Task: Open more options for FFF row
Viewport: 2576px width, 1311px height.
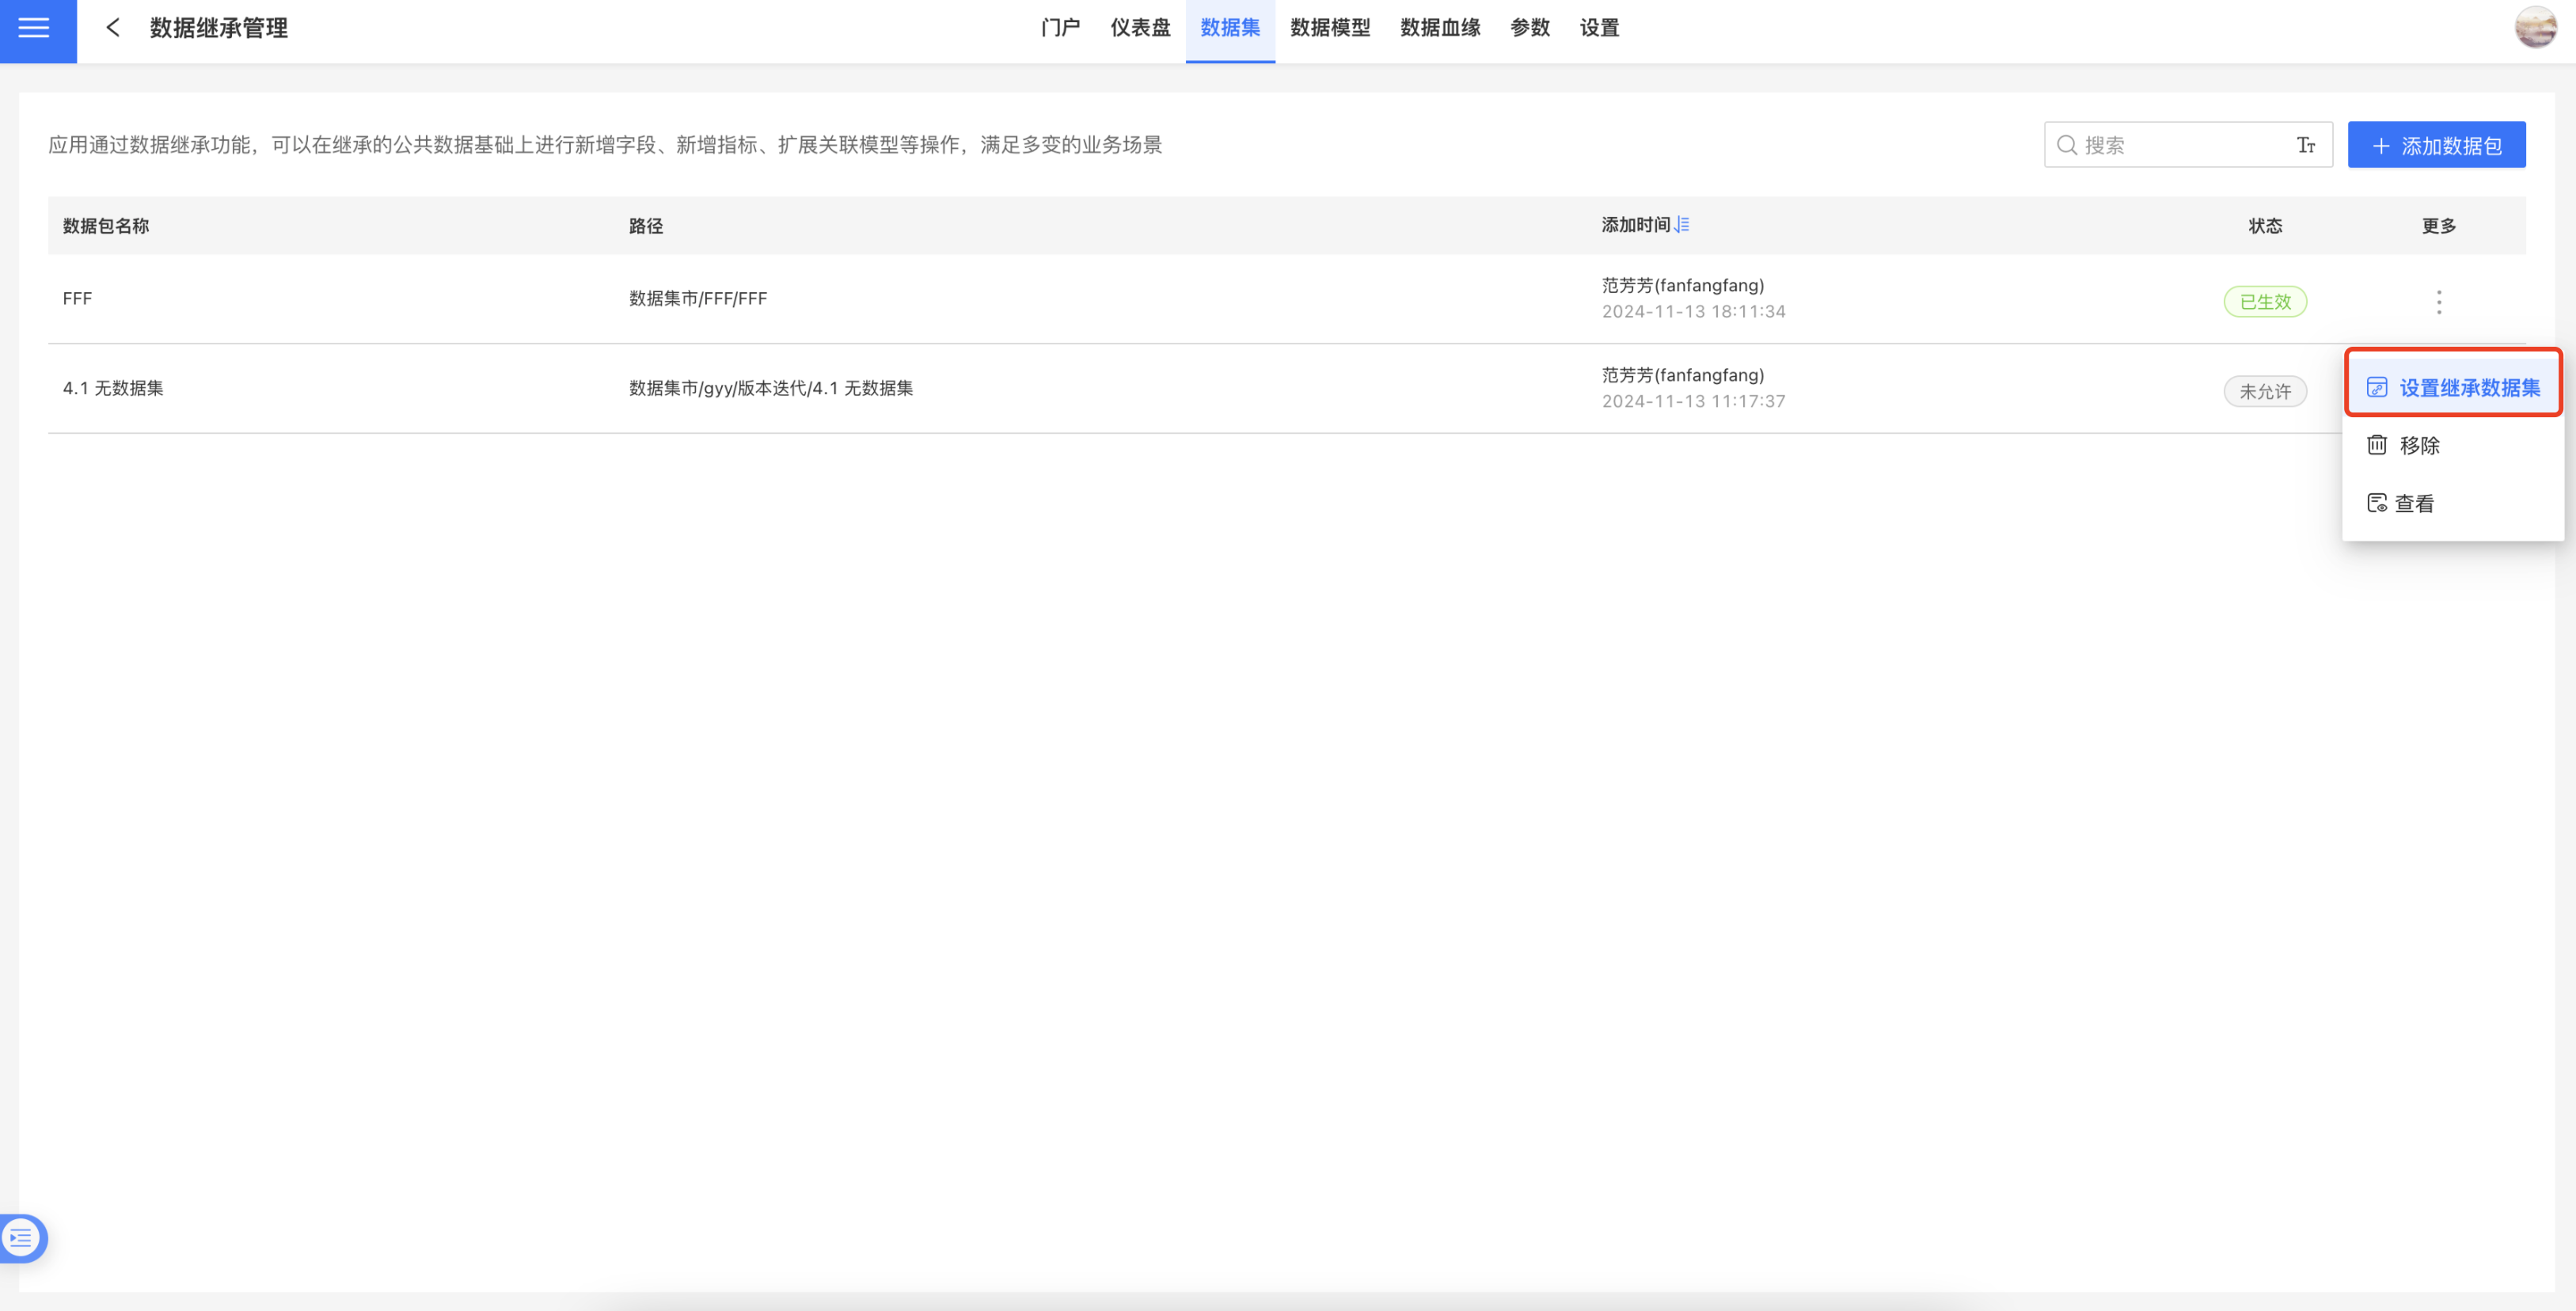Action: [2439, 302]
